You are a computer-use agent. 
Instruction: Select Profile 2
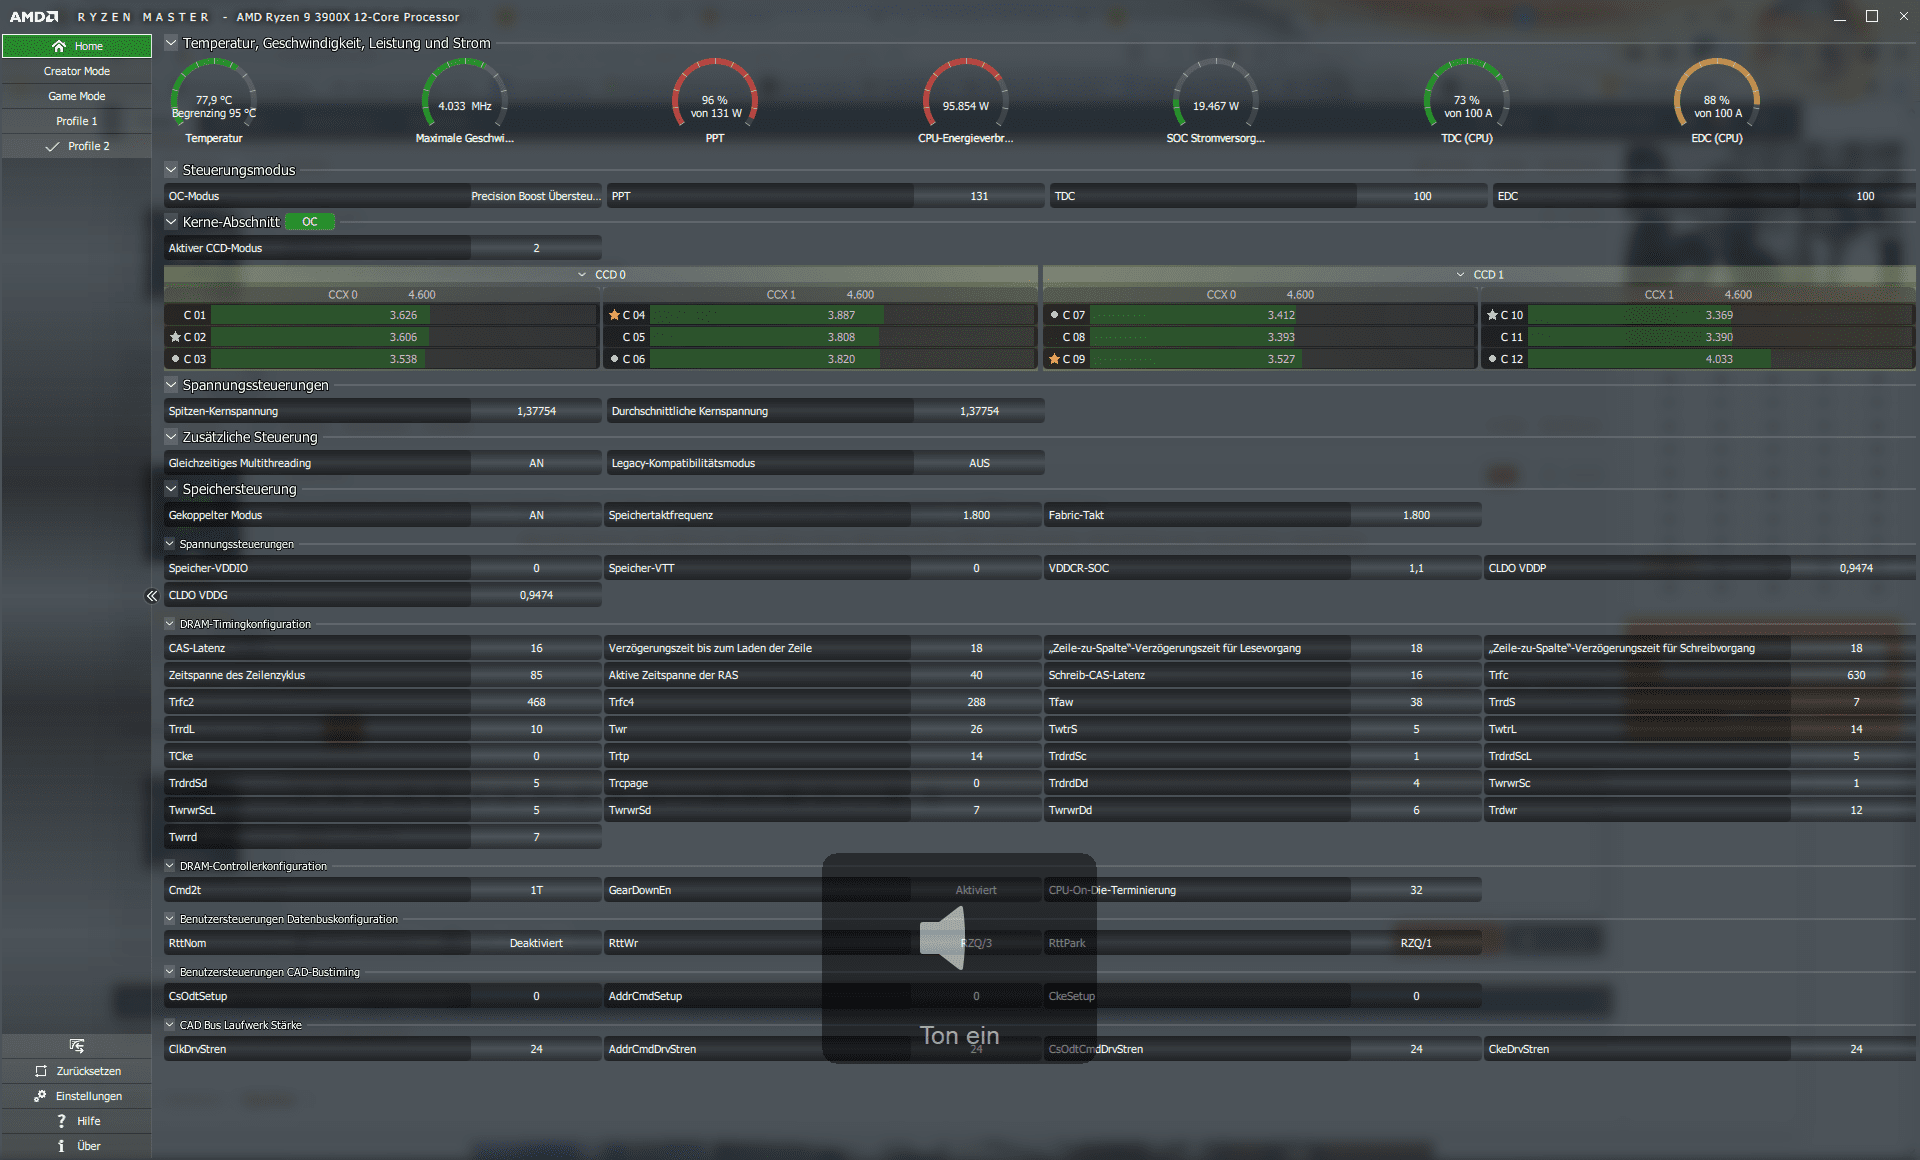click(77, 146)
